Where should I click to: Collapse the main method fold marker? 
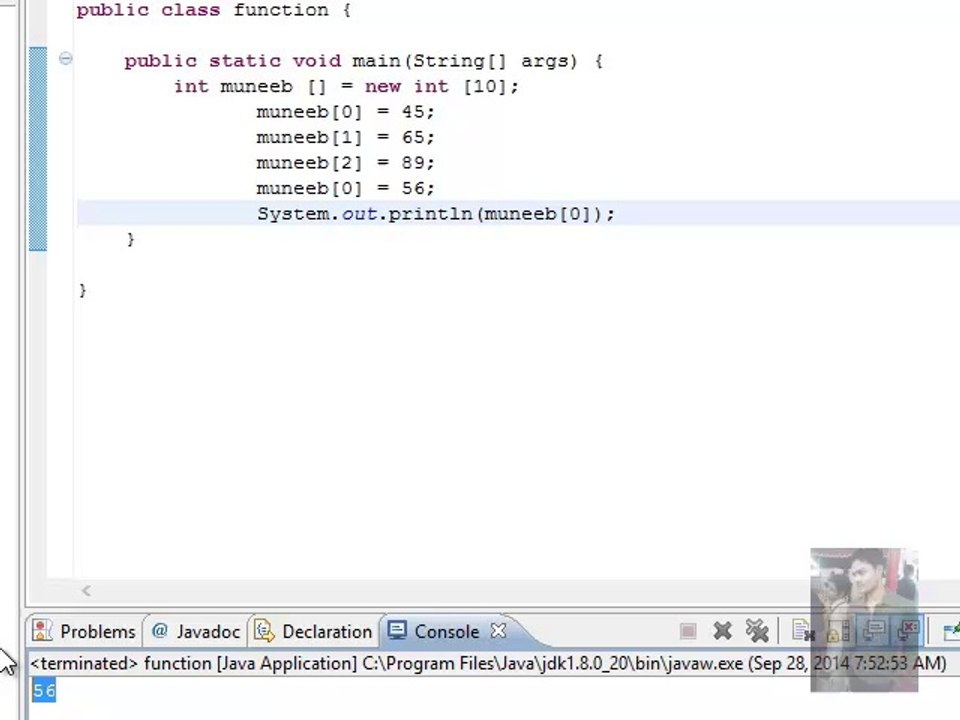pyautogui.click(x=66, y=59)
